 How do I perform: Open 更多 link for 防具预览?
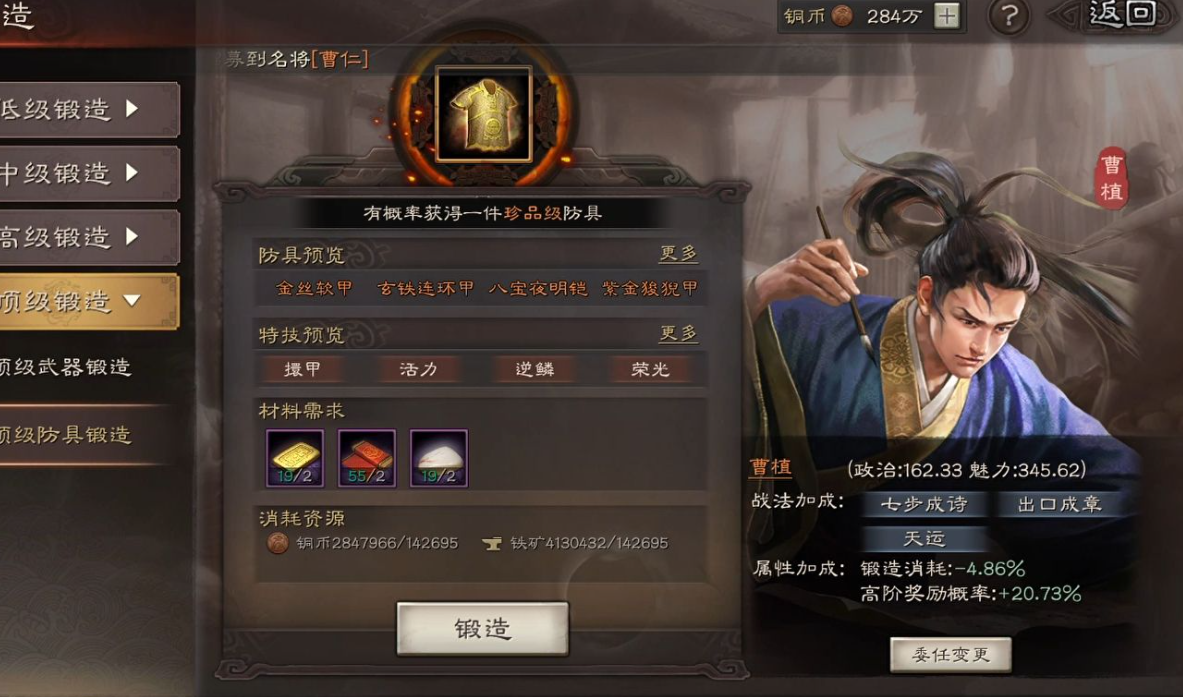click(678, 253)
